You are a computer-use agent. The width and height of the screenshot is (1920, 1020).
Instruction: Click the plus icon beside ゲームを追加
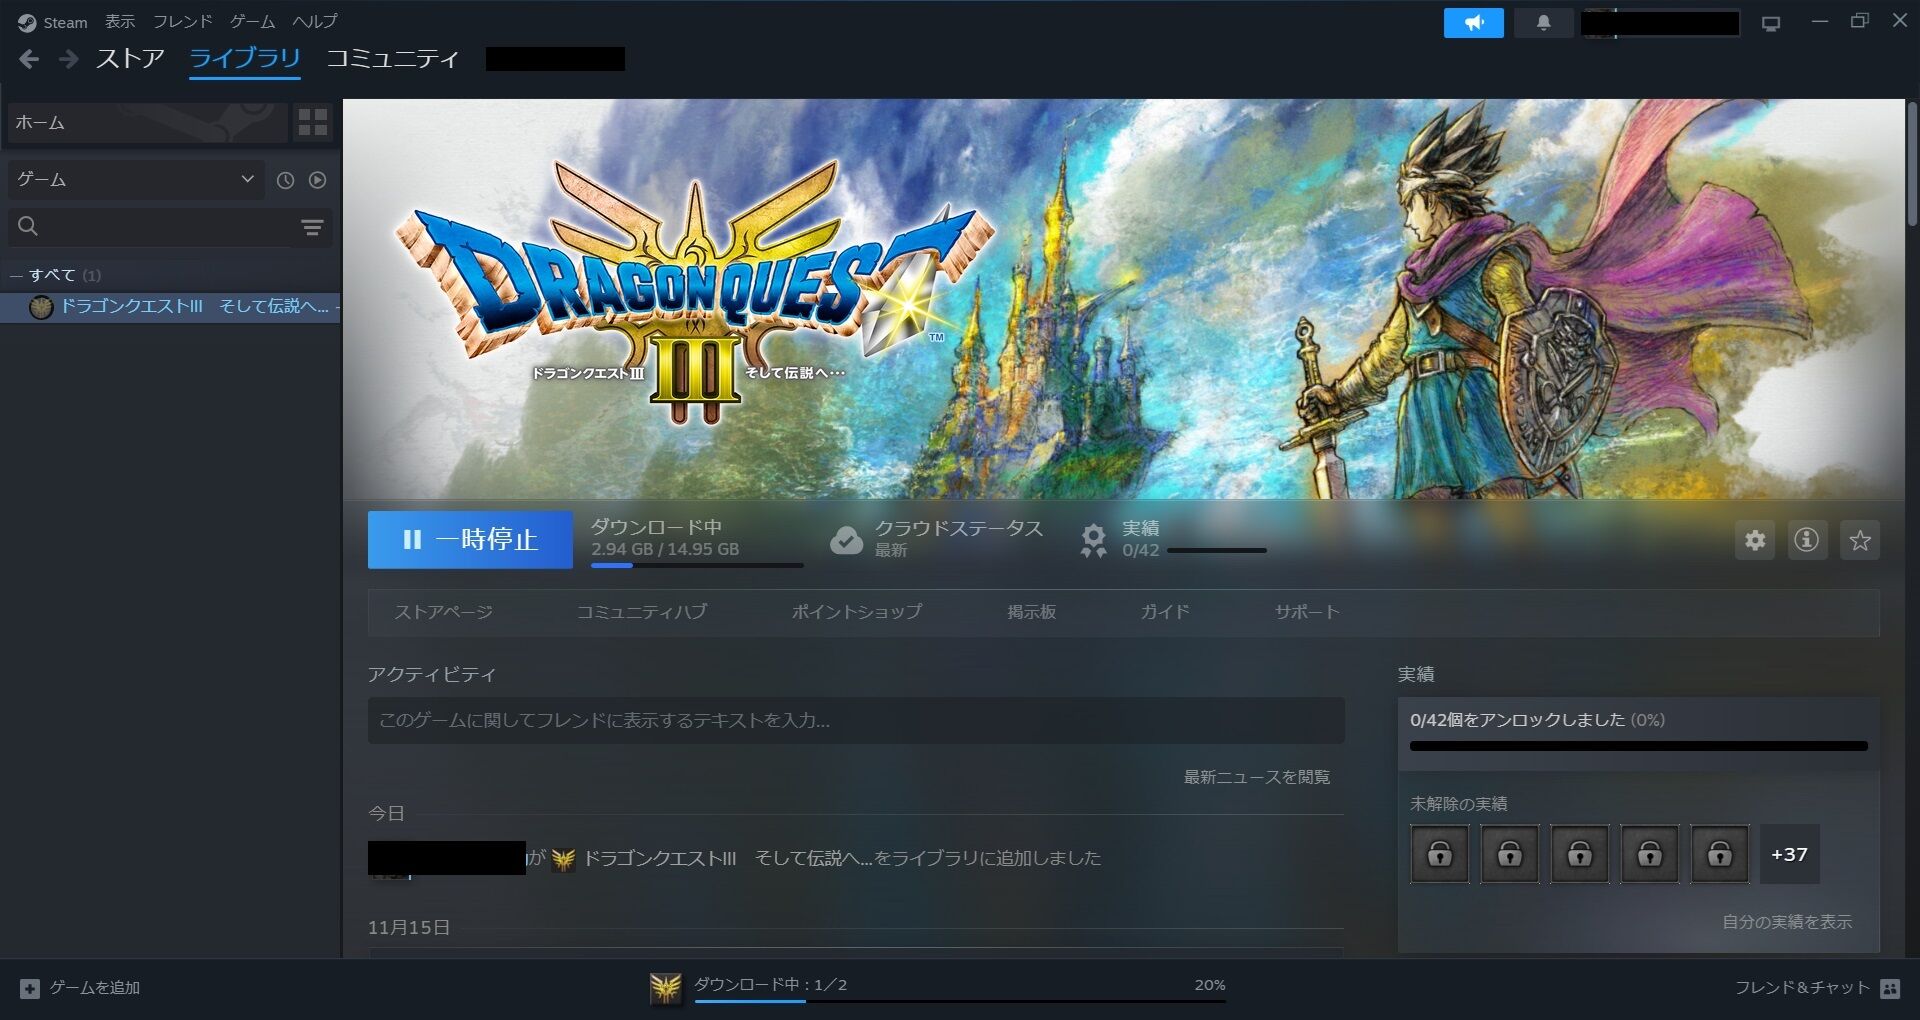click(x=30, y=988)
